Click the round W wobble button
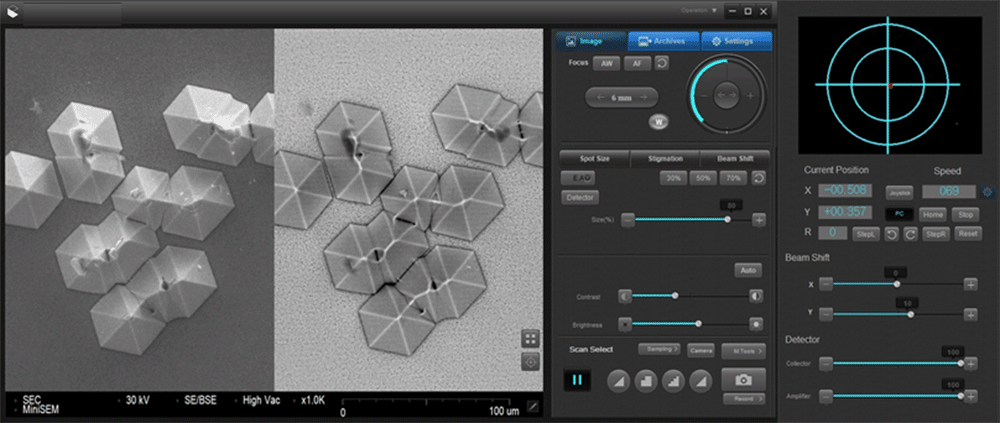Viewport: 1000px width, 423px height. pos(658,122)
